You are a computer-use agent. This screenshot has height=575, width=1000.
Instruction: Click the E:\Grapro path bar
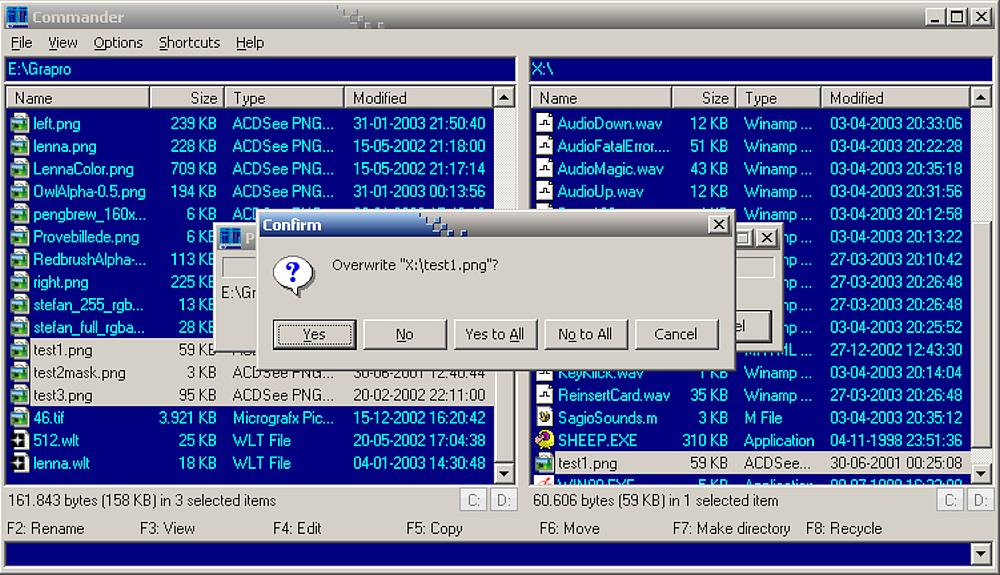pos(260,69)
